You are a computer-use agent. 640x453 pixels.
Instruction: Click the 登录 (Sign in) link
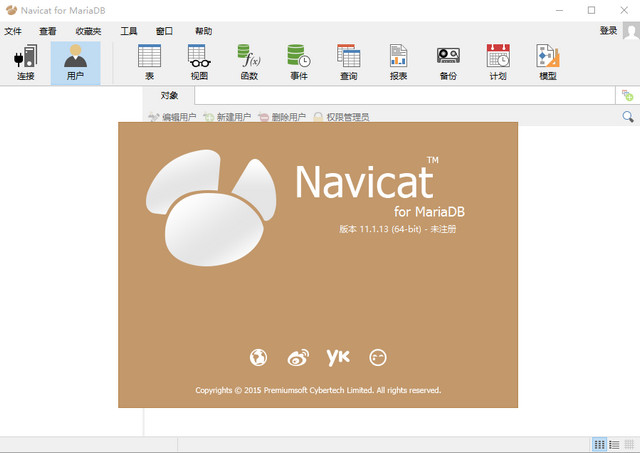coord(608,31)
